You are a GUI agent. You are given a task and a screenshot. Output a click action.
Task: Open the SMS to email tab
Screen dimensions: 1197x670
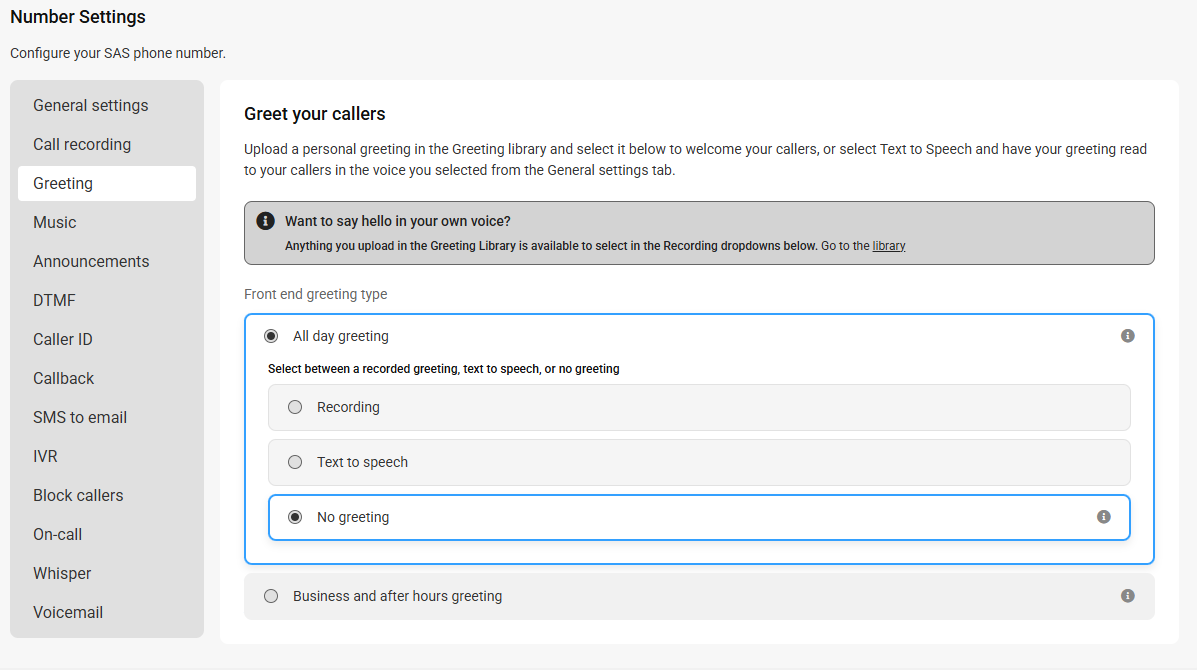(x=107, y=417)
